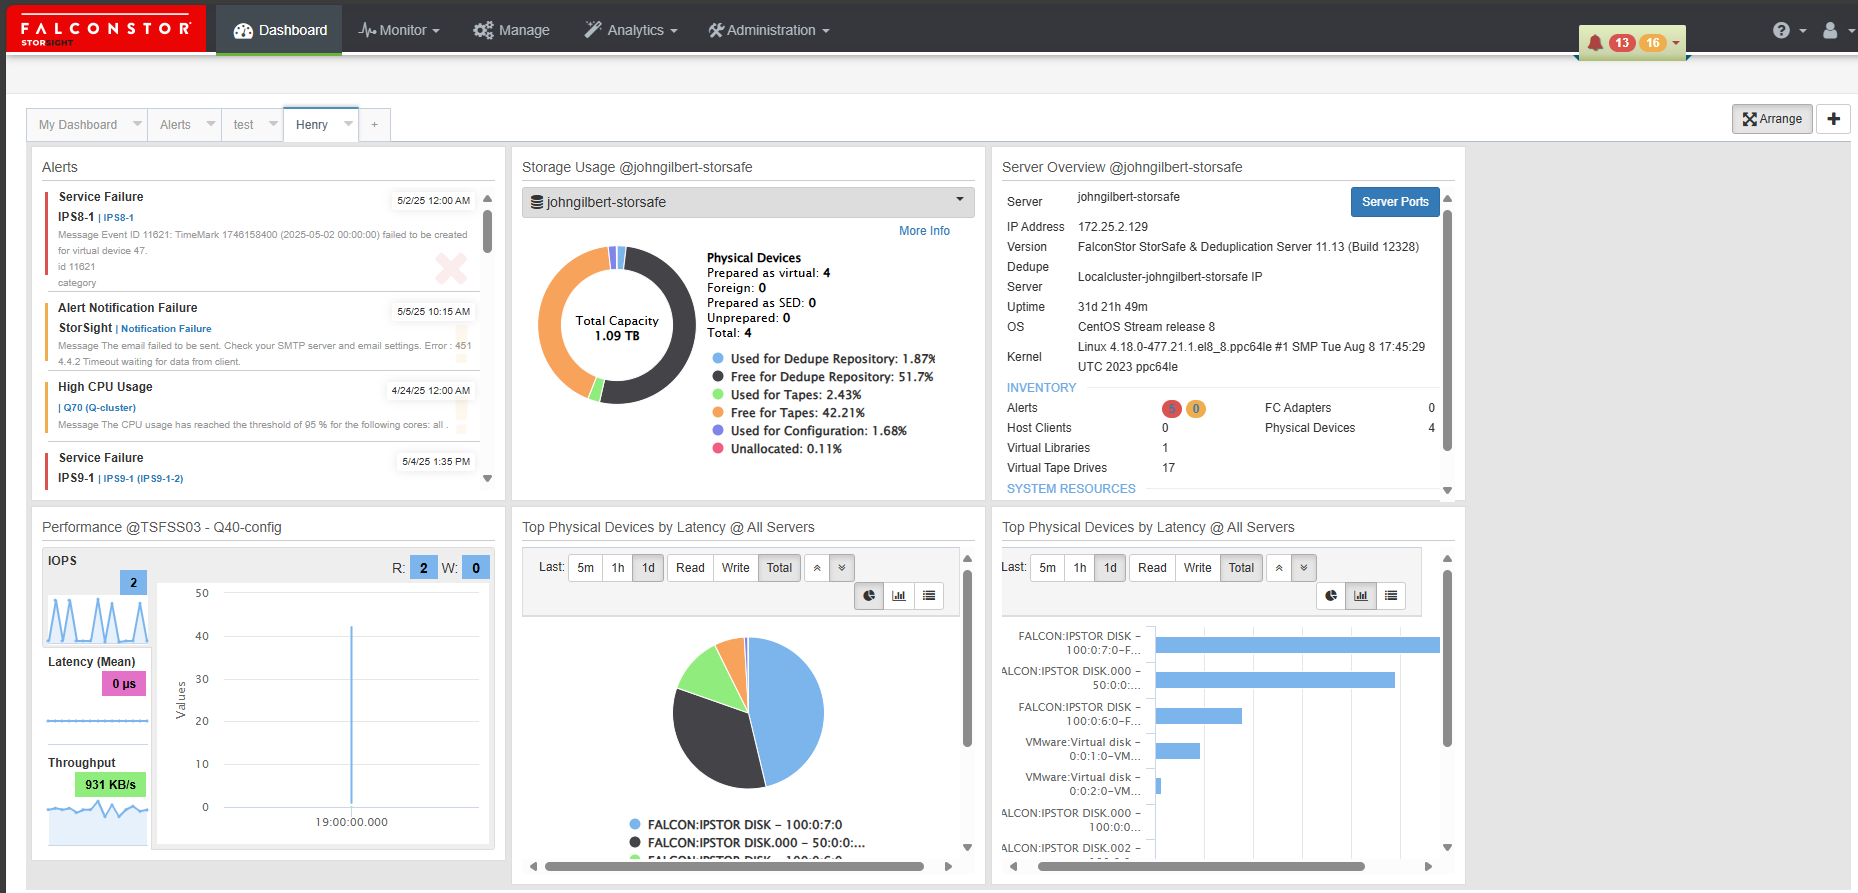Click the Monitor pulse icon in navbar
The width and height of the screenshot is (1858, 893).
pos(367,31)
